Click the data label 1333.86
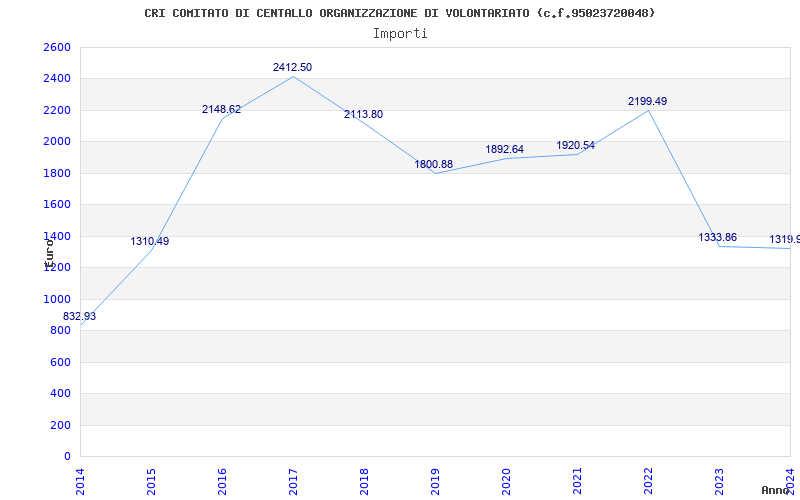 coord(717,237)
